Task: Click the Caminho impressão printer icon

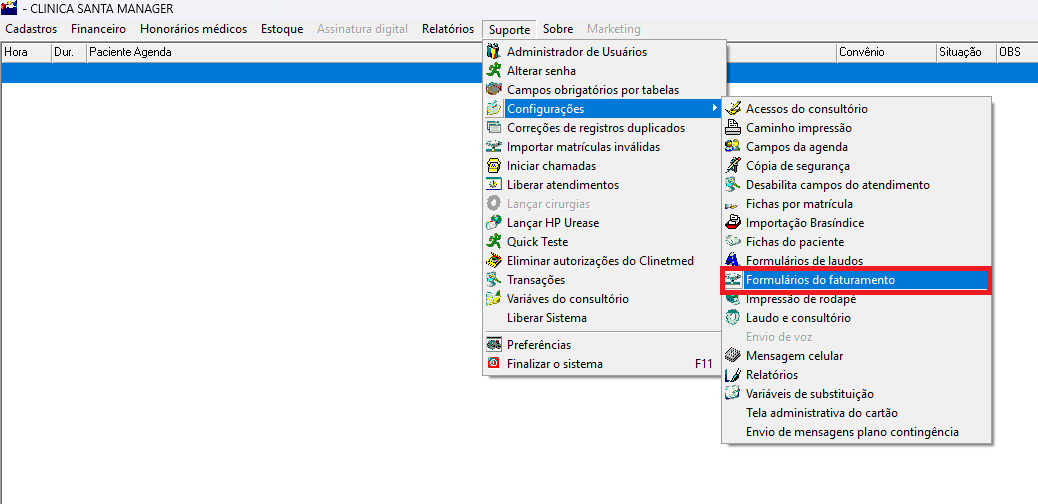Action: click(x=733, y=128)
